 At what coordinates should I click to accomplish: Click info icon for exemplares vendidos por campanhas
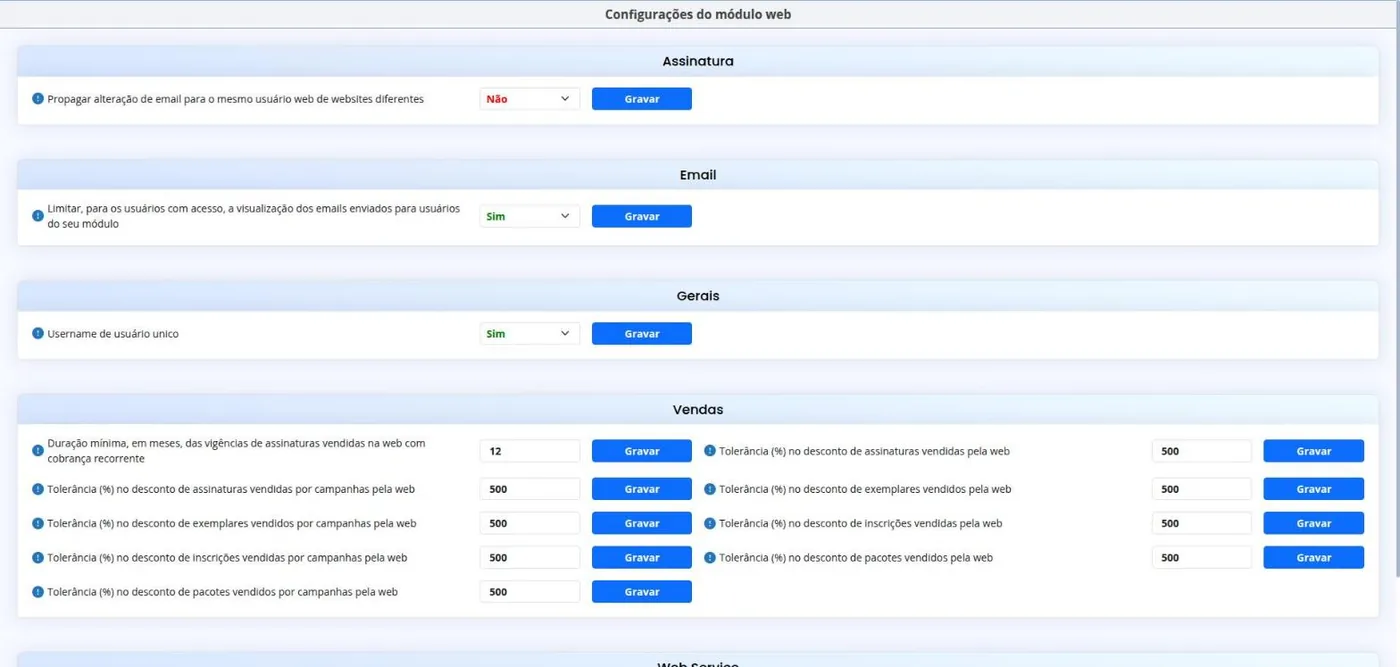[38, 523]
